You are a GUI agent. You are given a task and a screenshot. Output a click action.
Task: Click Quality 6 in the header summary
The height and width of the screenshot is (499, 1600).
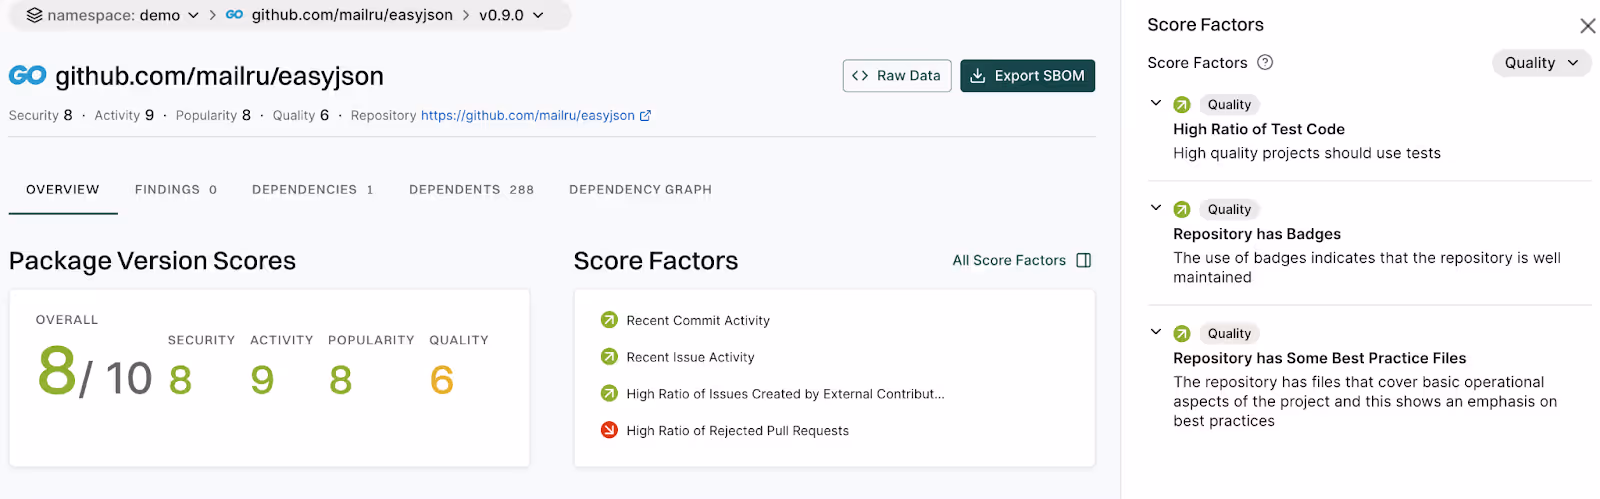pyautogui.click(x=301, y=116)
